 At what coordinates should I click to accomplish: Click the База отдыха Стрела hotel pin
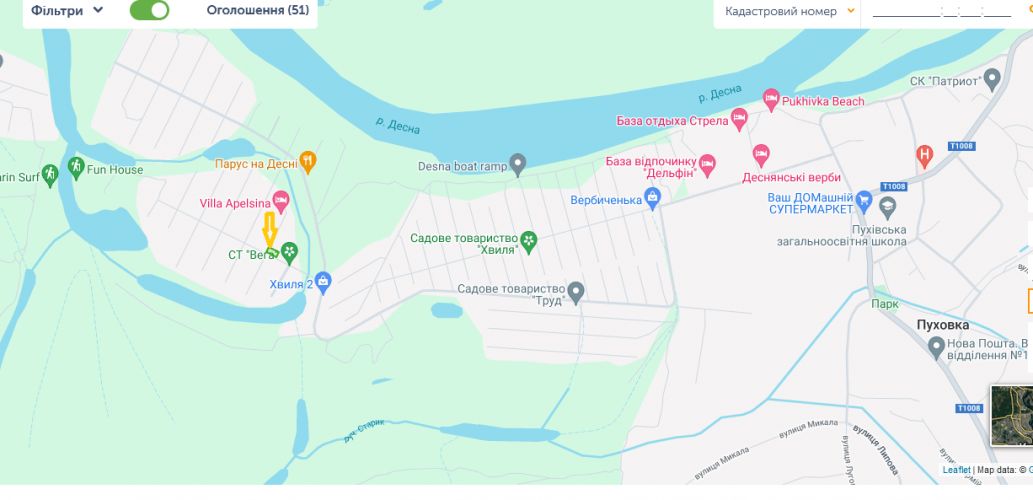739,119
